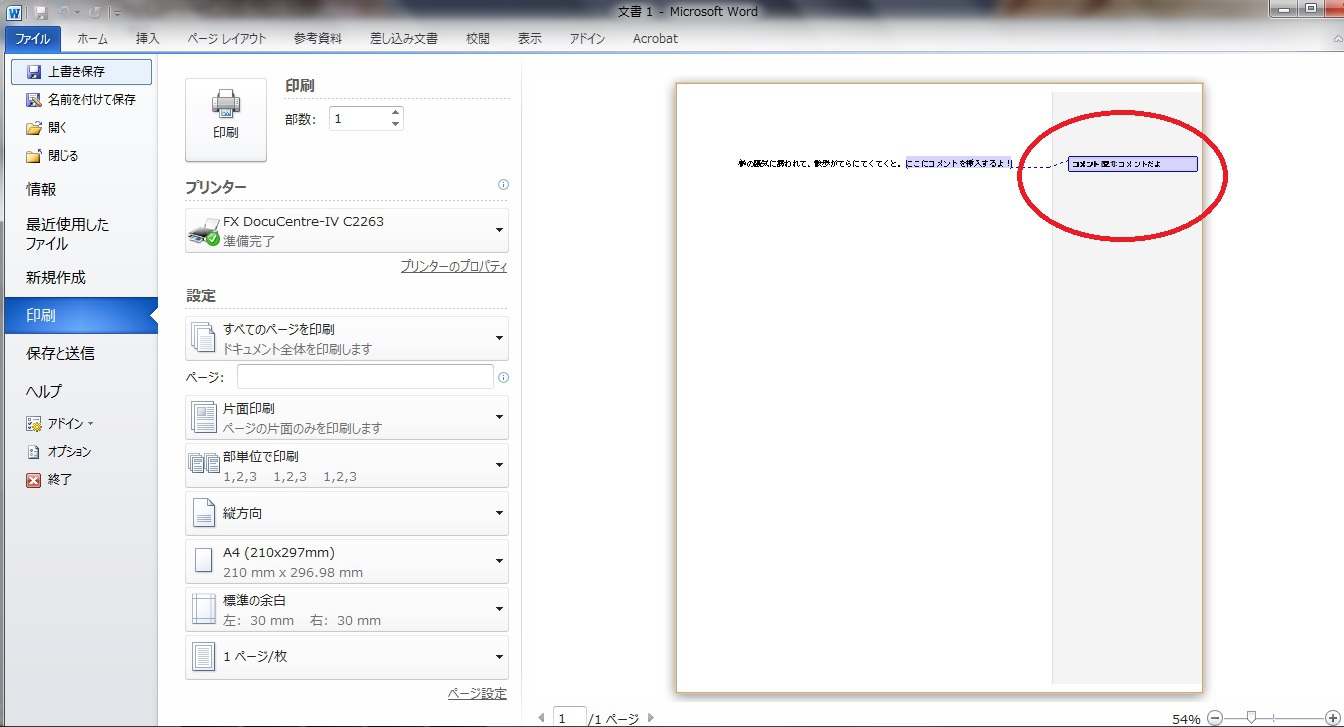
Task: Open A4 (210x297mm) paper size dropdown
Action: click(347, 562)
